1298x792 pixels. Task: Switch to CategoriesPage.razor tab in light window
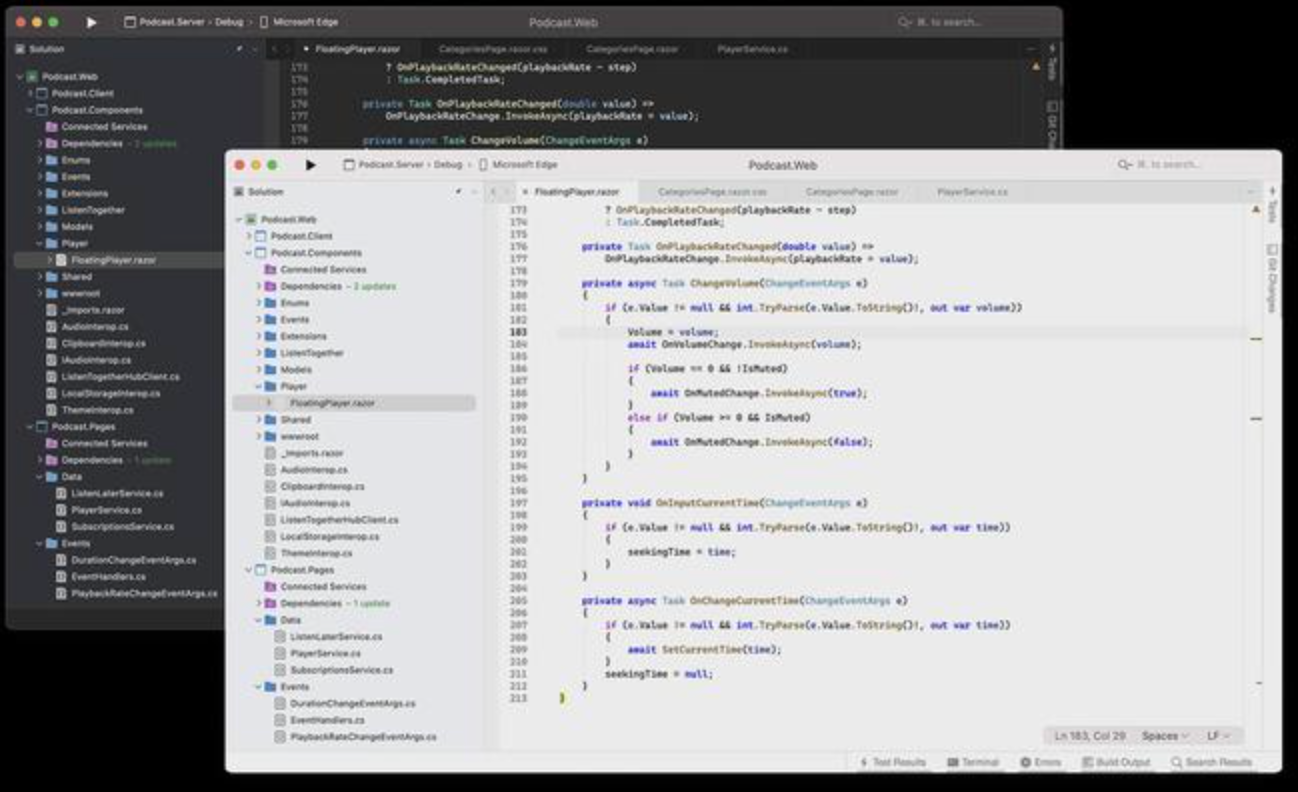[x=852, y=191]
